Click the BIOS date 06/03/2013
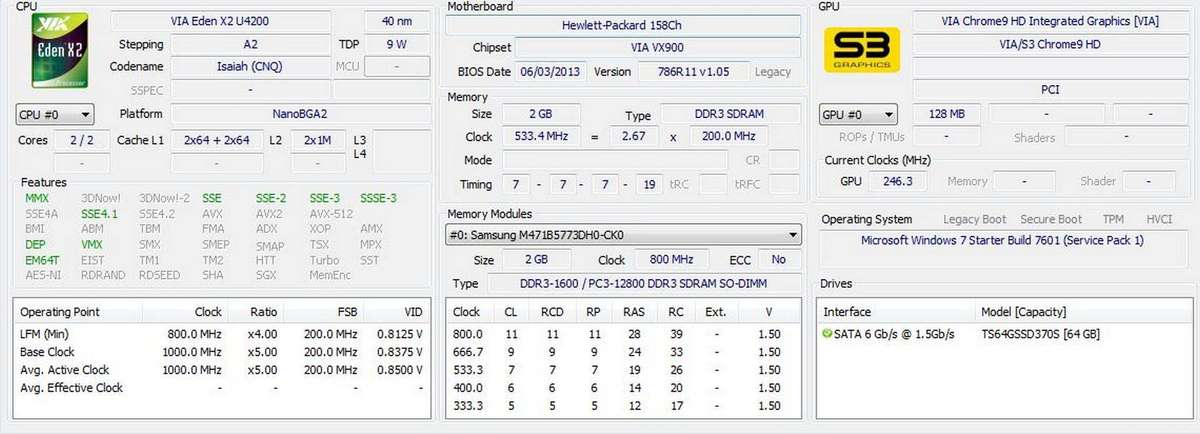1200x434 pixels. [550, 72]
